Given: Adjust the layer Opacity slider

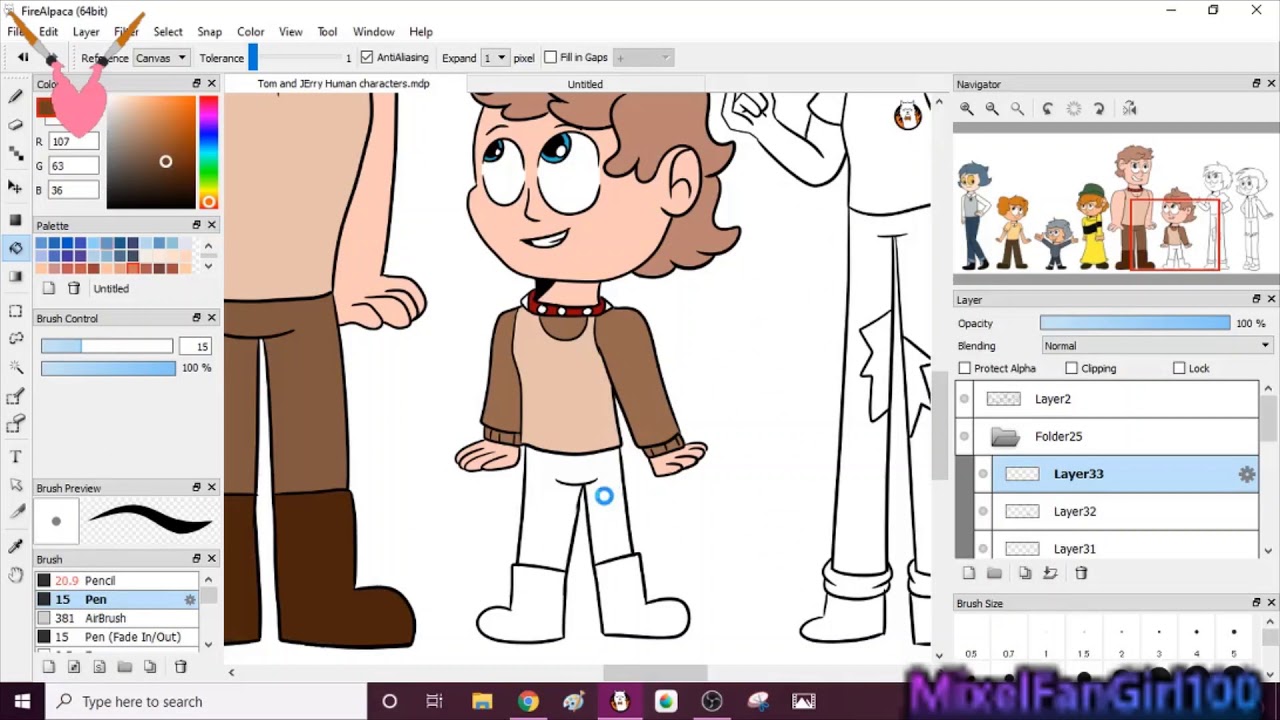Looking at the screenshot, I should [1135, 323].
